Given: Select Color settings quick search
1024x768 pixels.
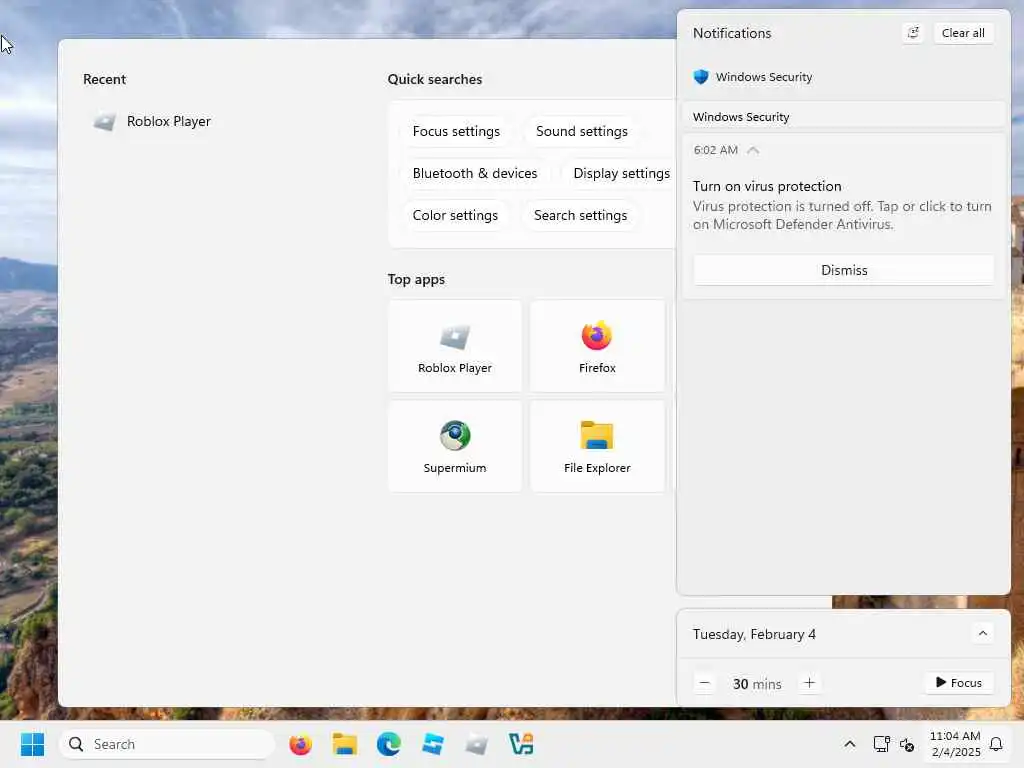Looking at the screenshot, I should (x=455, y=216).
